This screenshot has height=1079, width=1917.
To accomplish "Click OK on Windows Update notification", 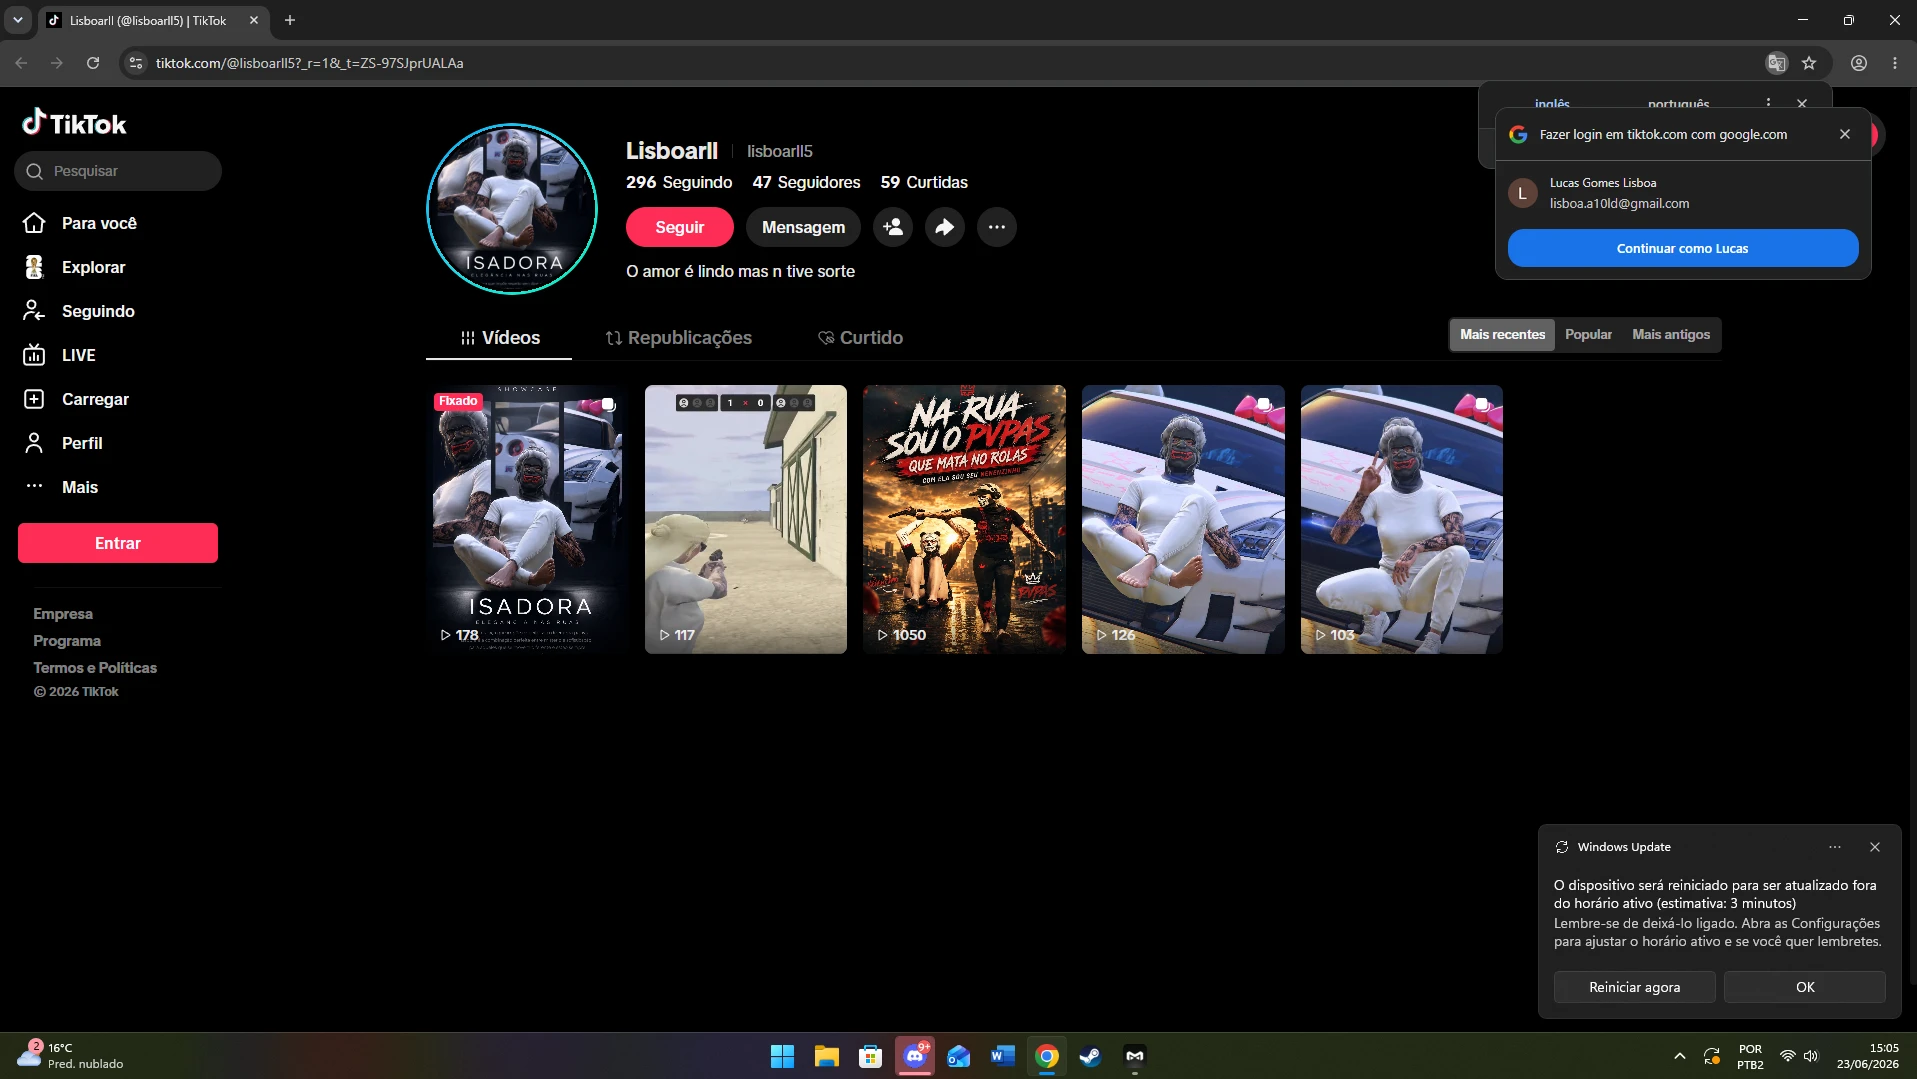I will click(1805, 987).
